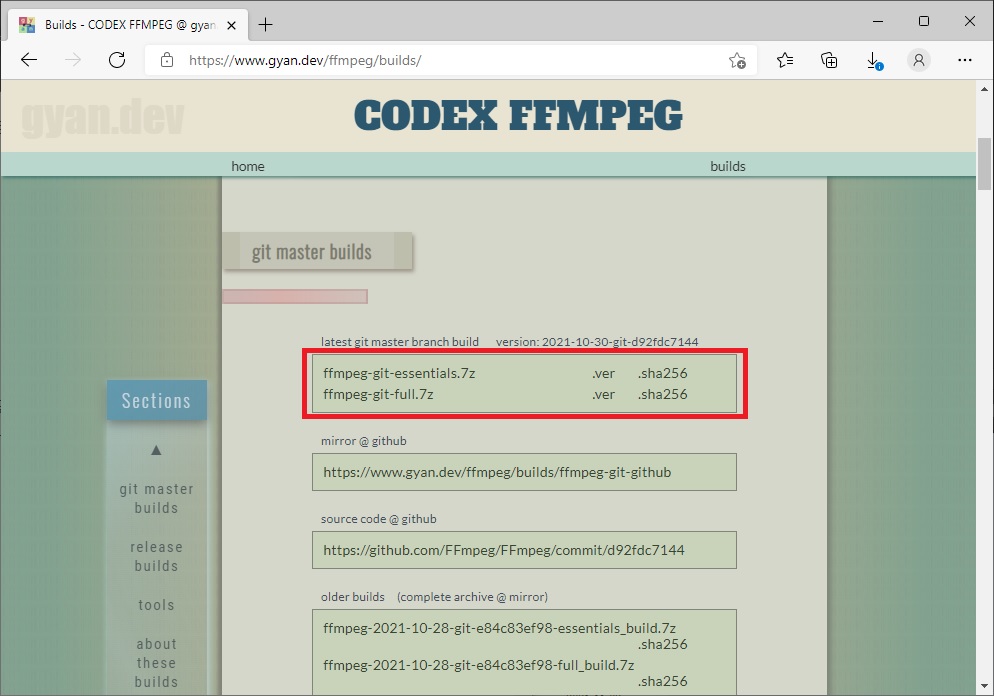The height and width of the screenshot is (696, 994).
Task: Click '(complete archive @ mirror)' text
Action: [x=472, y=597]
